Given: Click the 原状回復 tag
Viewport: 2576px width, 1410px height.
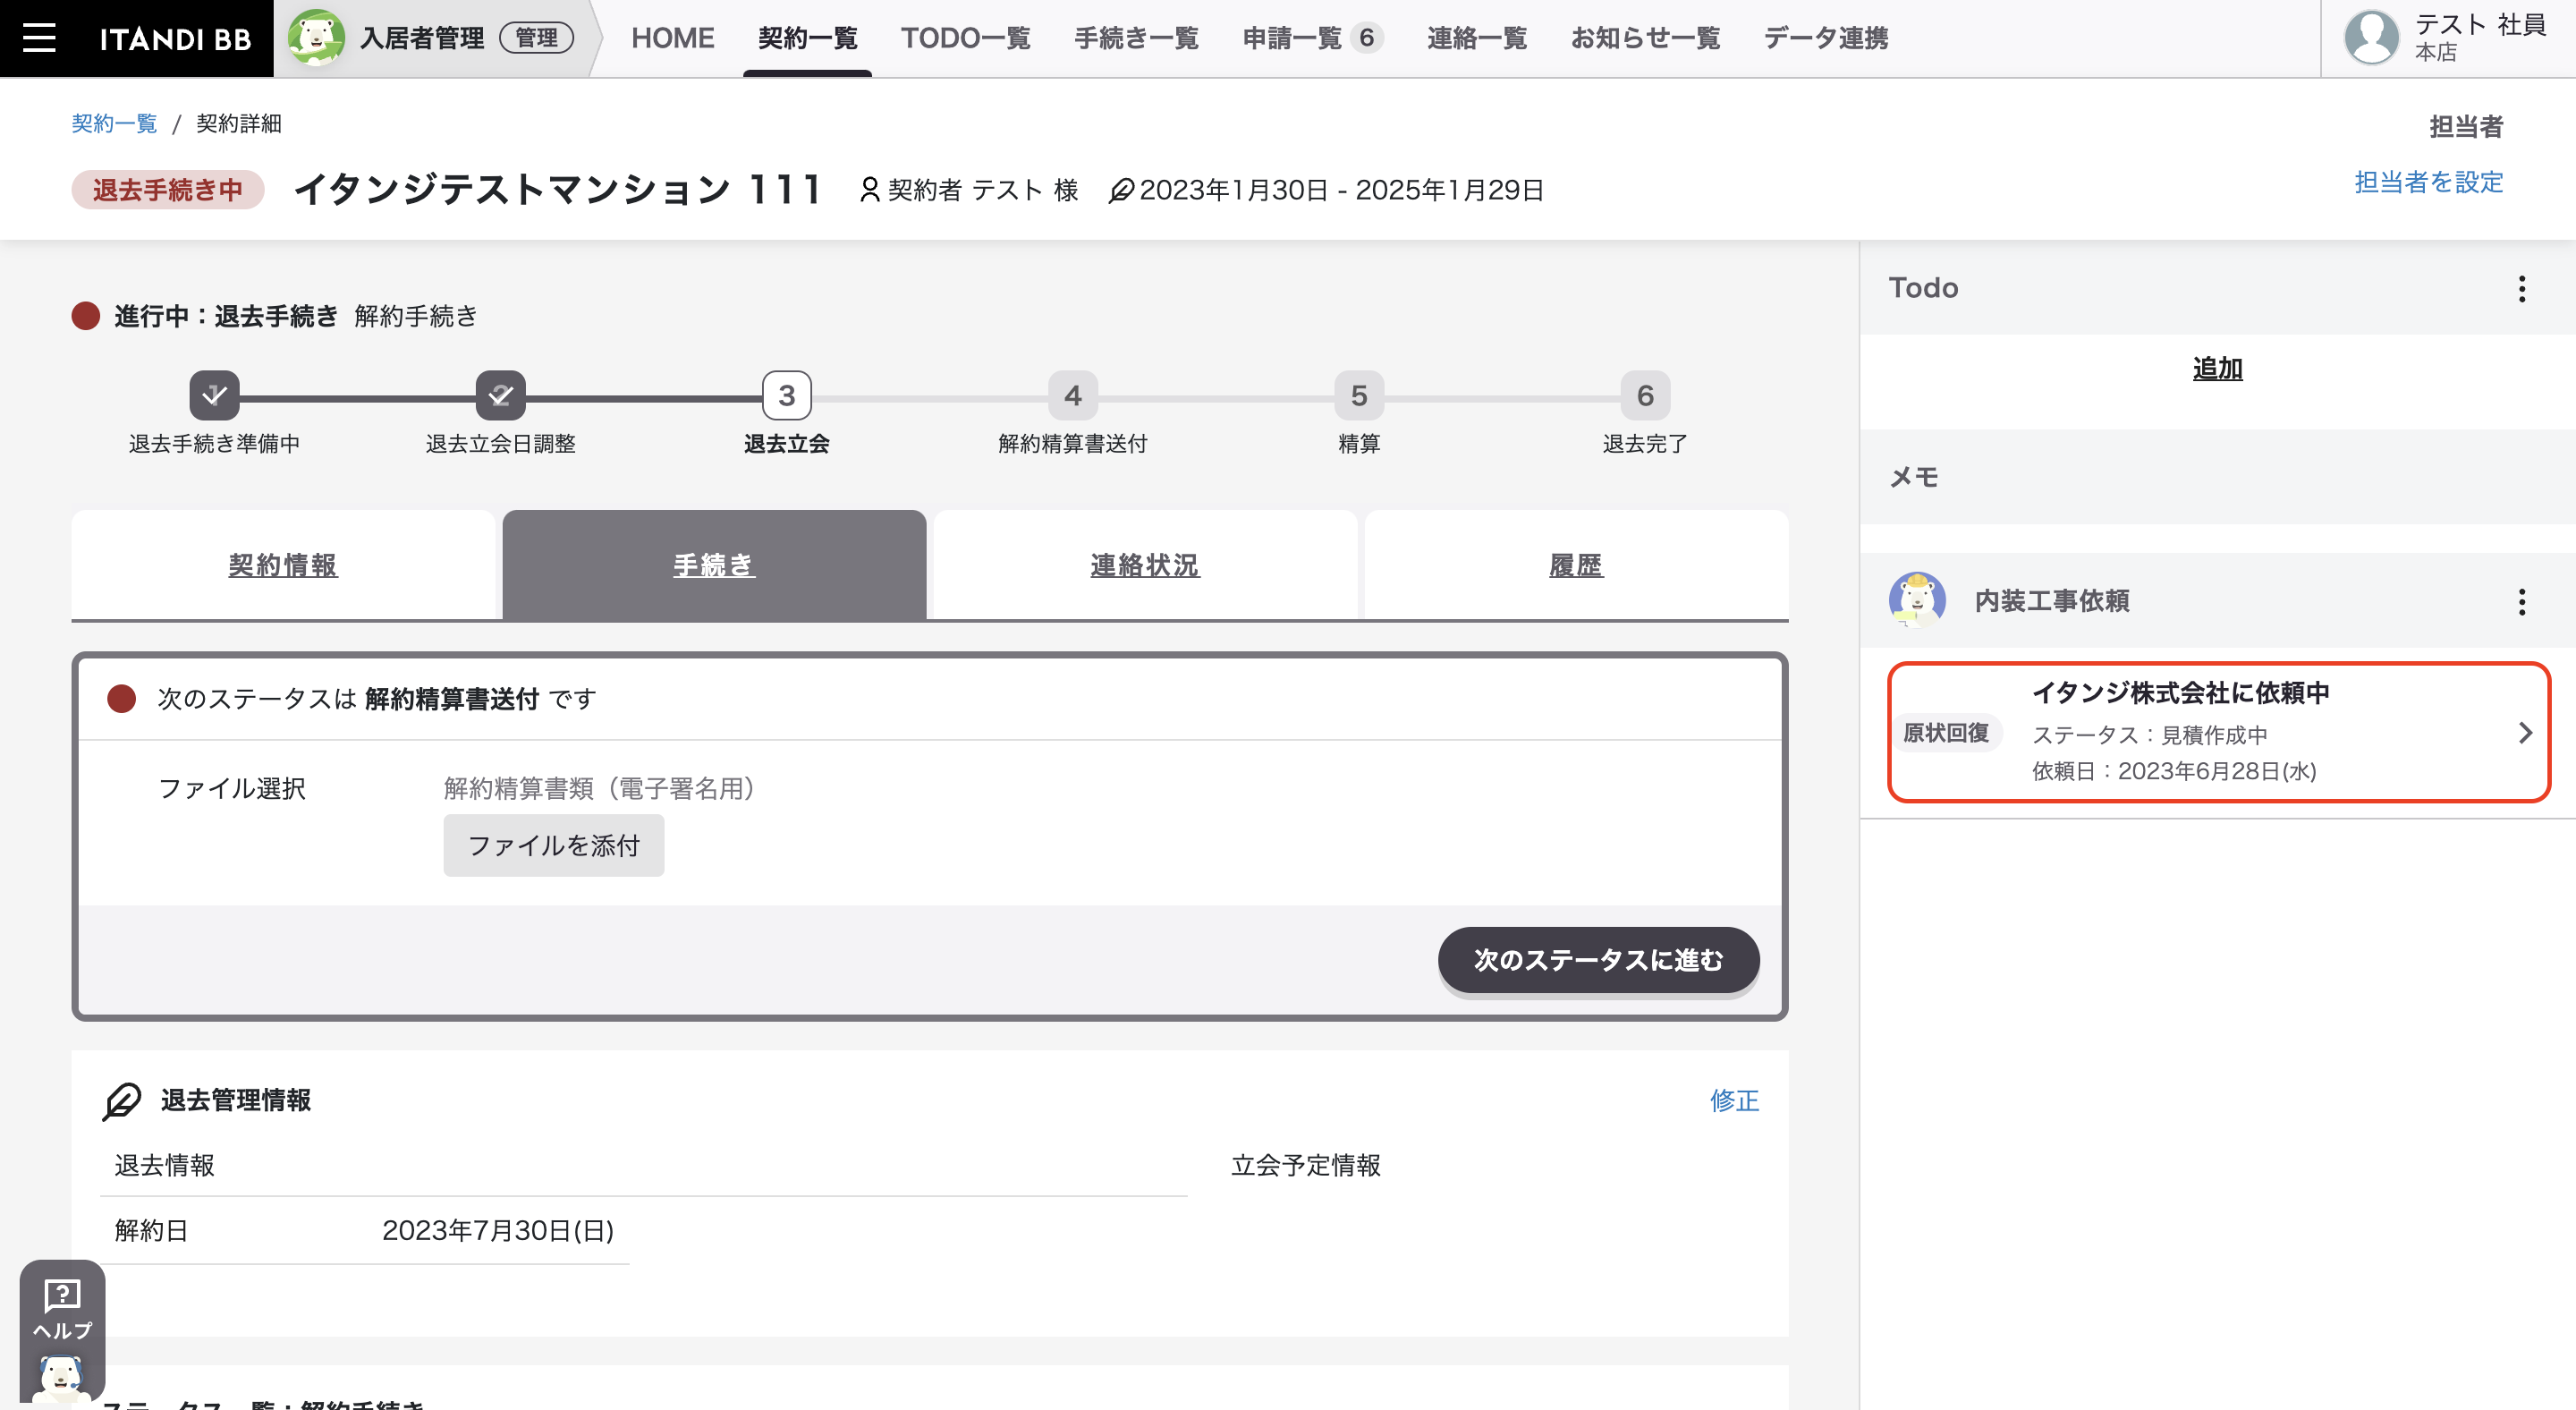Looking at the screenshot, I should [1945, 733].
